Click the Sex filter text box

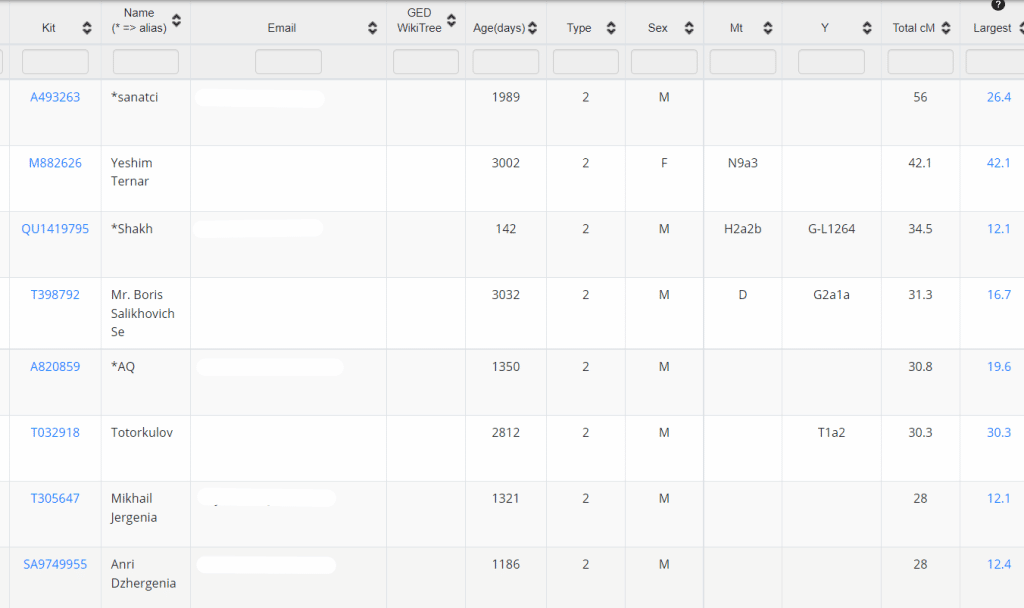(664, 62)
